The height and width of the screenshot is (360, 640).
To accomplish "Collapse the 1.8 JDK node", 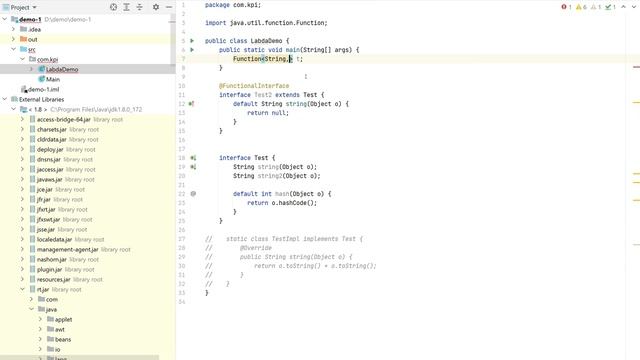I will 13,109.
